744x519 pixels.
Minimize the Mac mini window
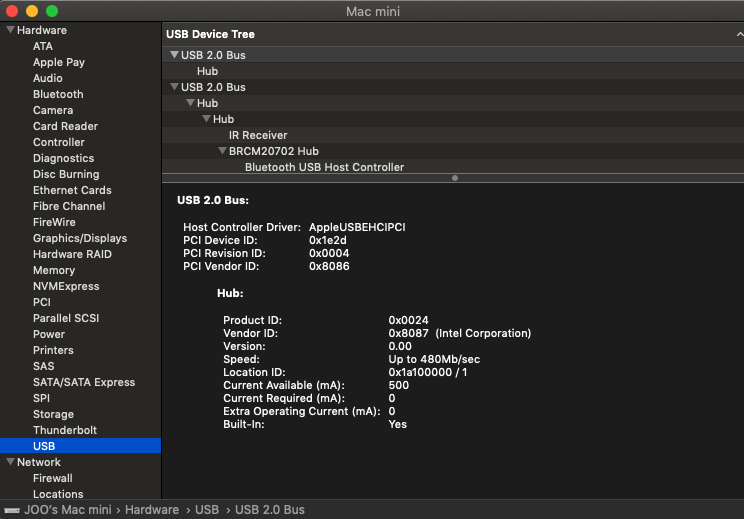[x=32, y=11]
